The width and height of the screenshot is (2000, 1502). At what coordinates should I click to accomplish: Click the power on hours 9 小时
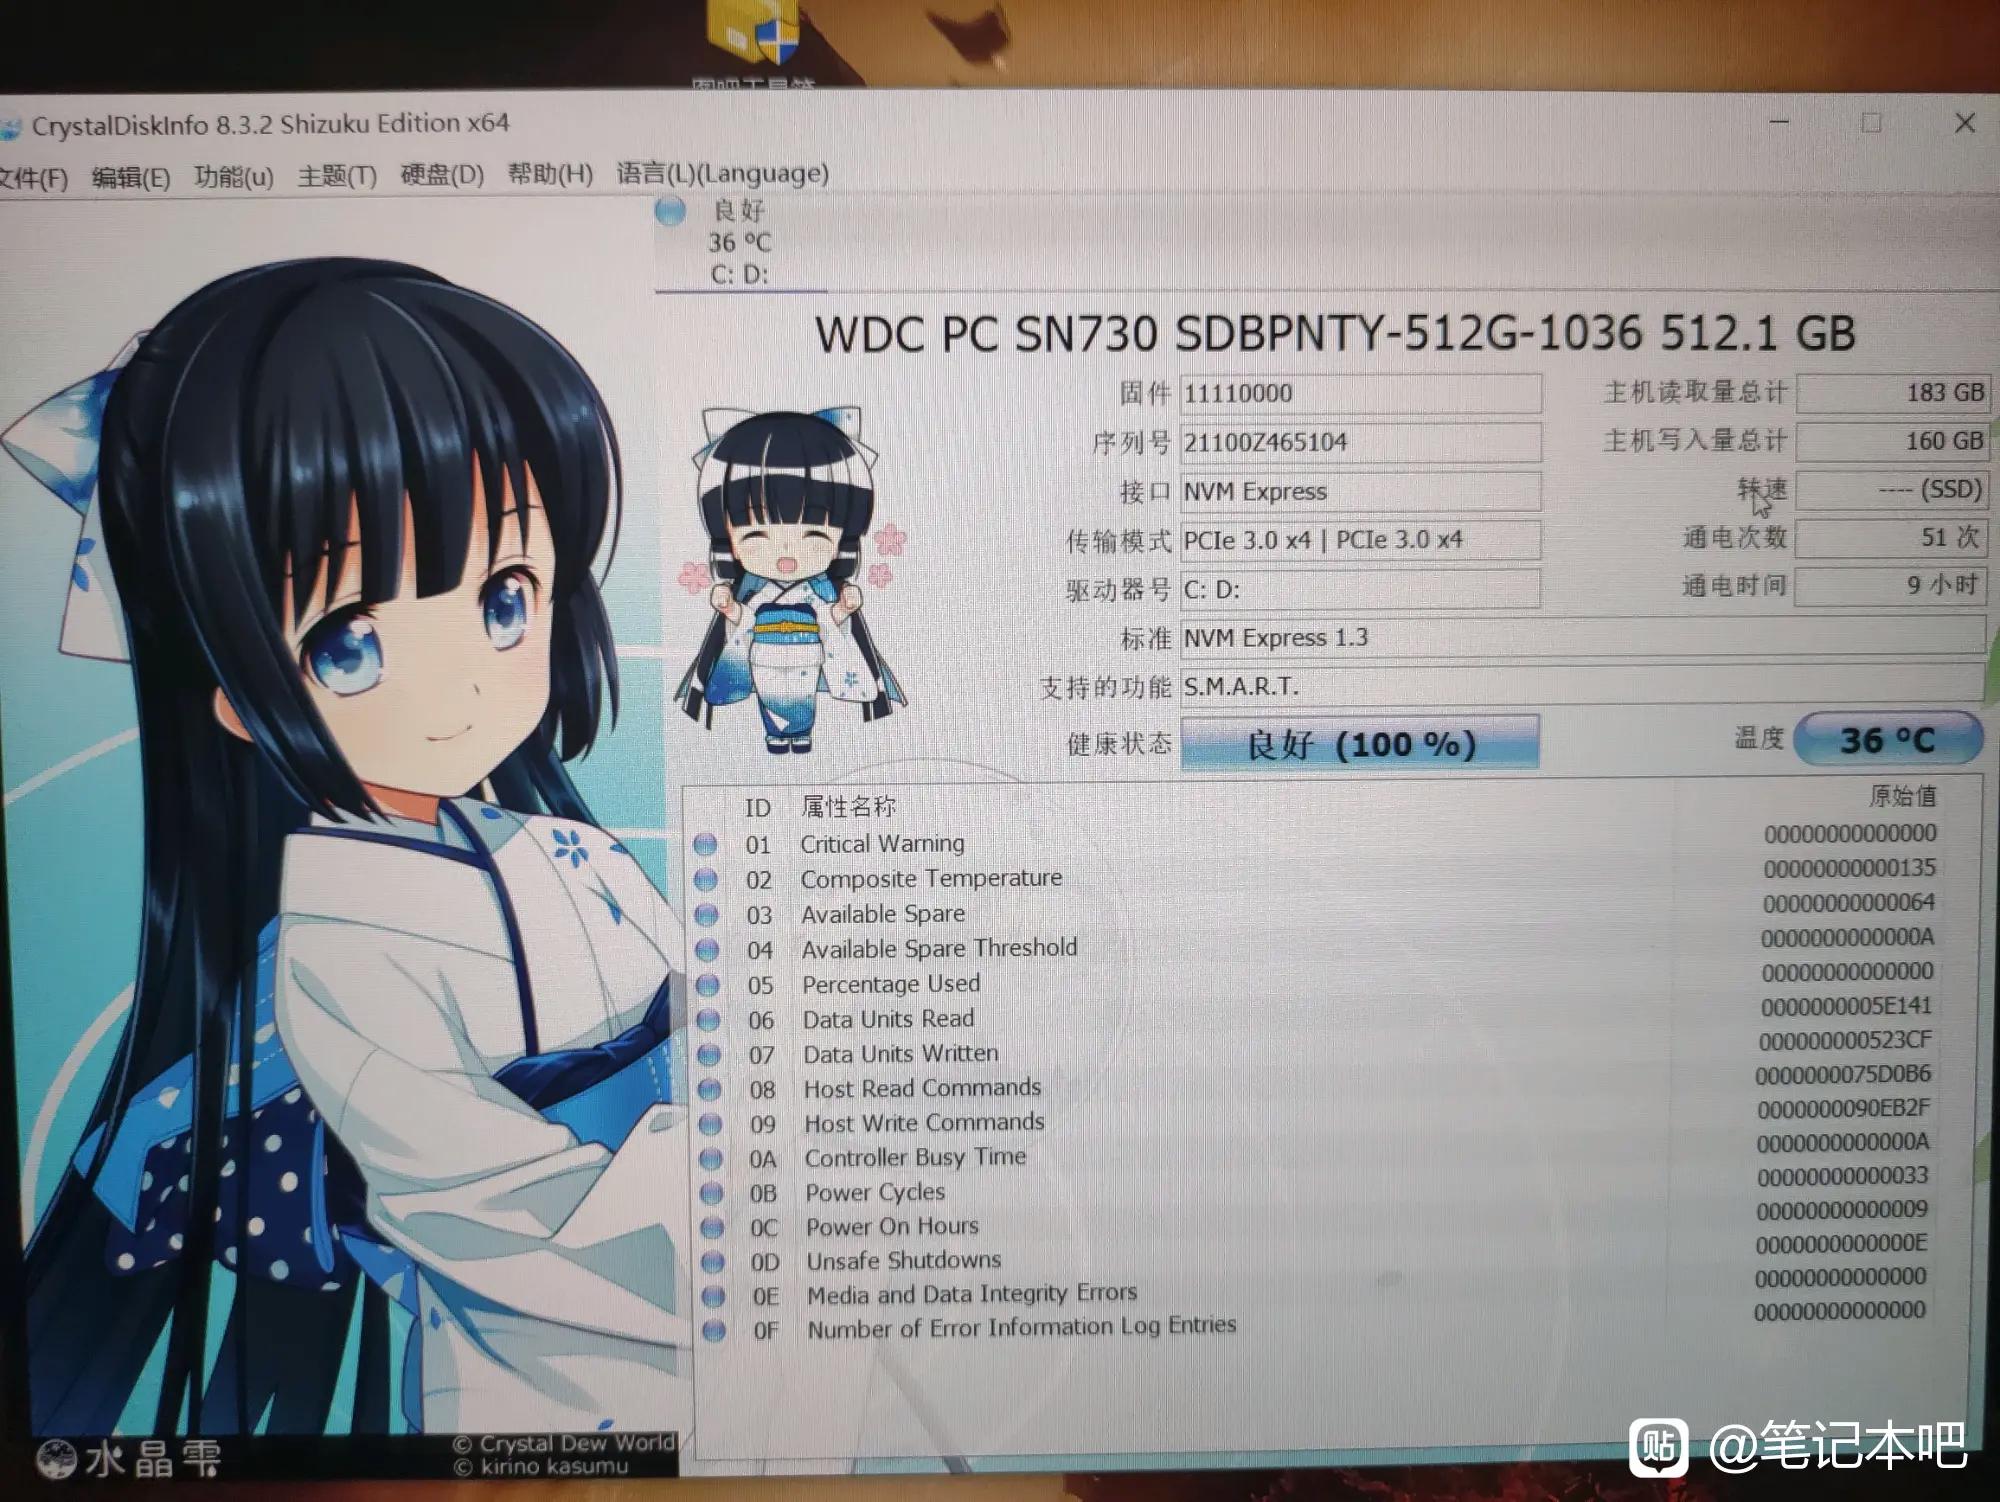1889,585
